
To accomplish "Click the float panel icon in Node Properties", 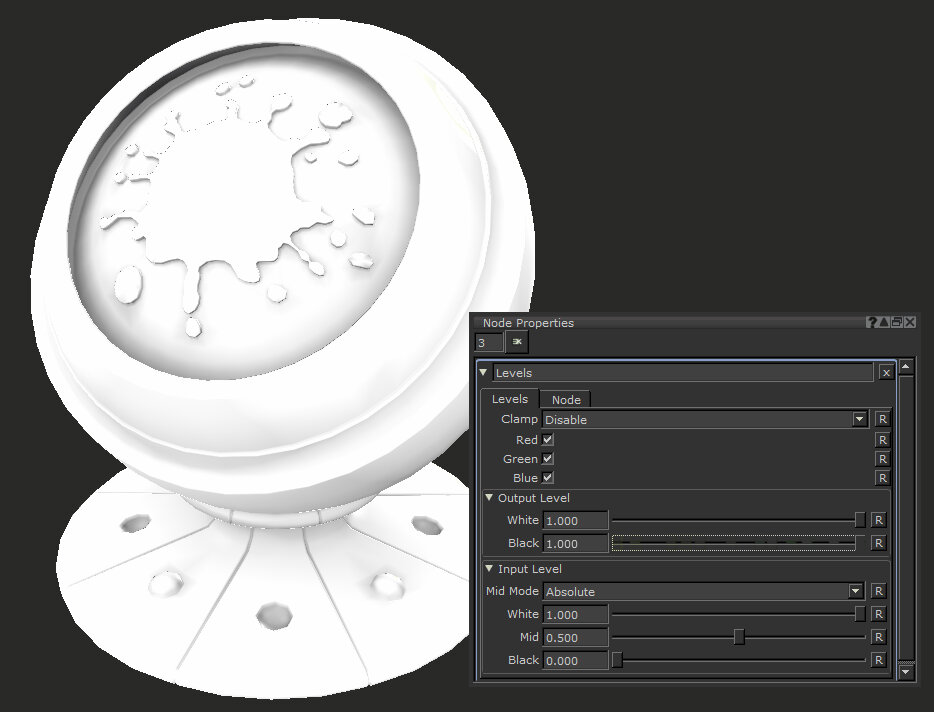I will tap(896, 322).
